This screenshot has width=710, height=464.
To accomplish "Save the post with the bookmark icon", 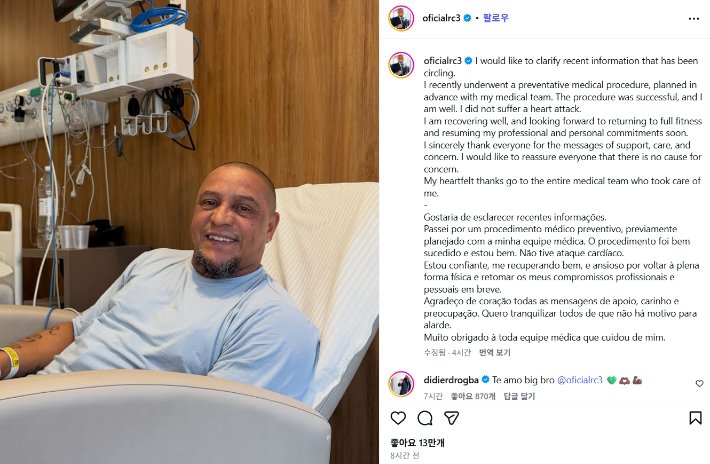I will (x=695, y=418).
